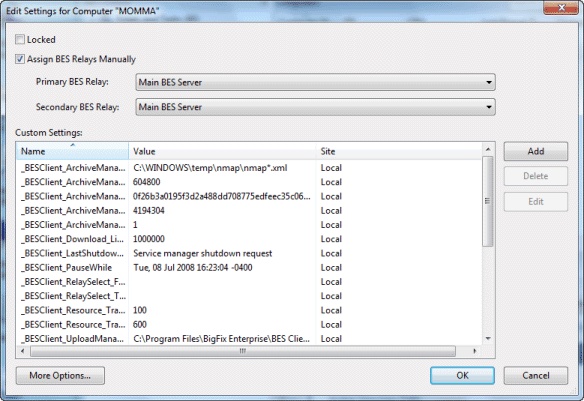The image size is (584, 401).
Task: Click the value Tue, 08 Jul 2008 16:23:04 -0400
Action: [x=193, y=267]
